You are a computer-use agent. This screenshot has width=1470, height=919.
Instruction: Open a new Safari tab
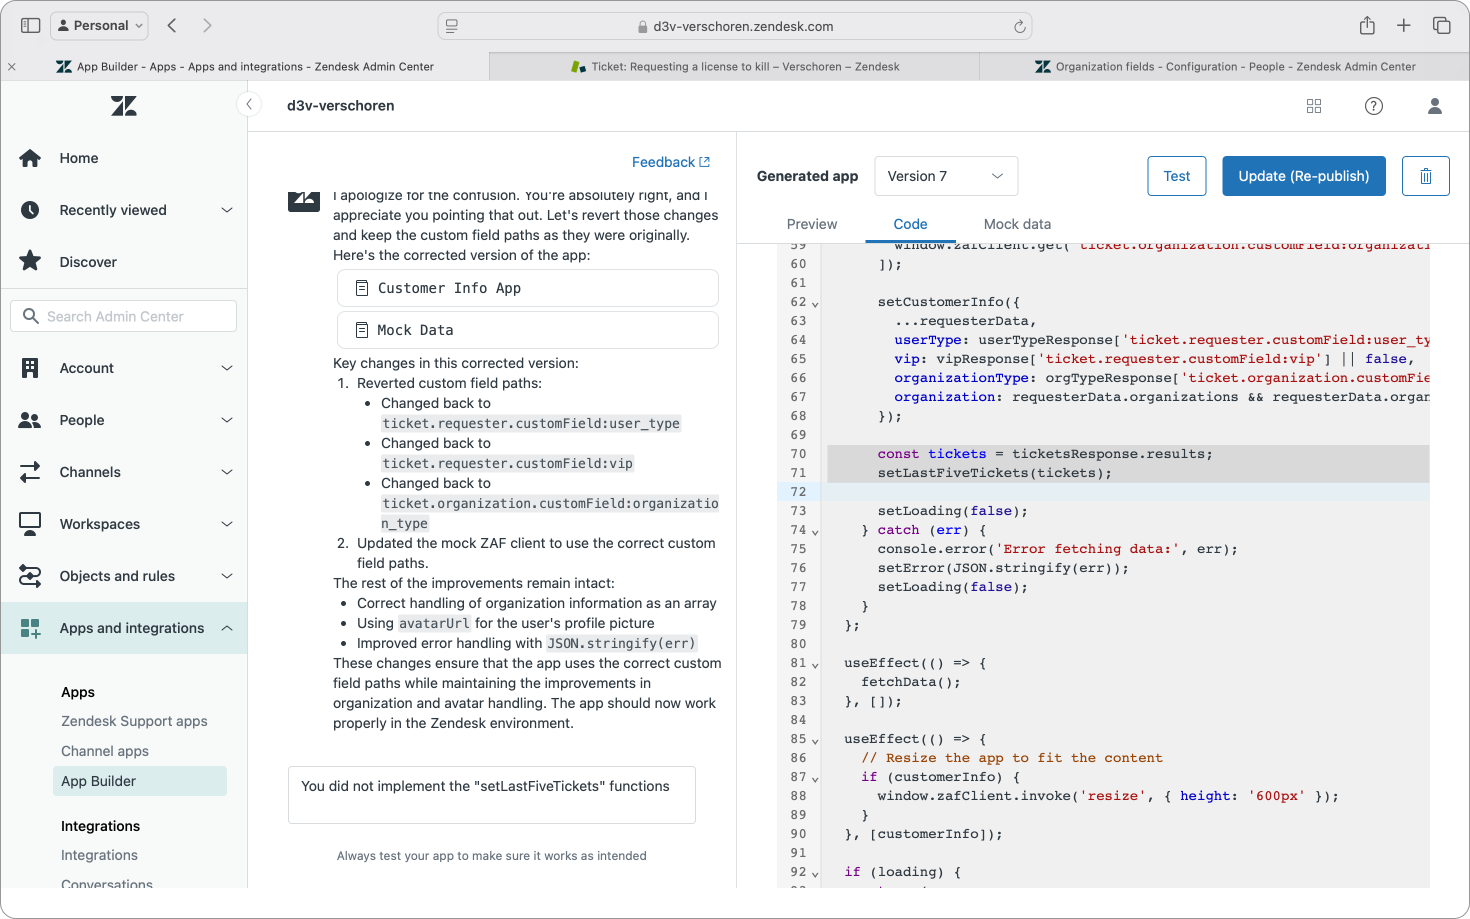click(1404, 25)
